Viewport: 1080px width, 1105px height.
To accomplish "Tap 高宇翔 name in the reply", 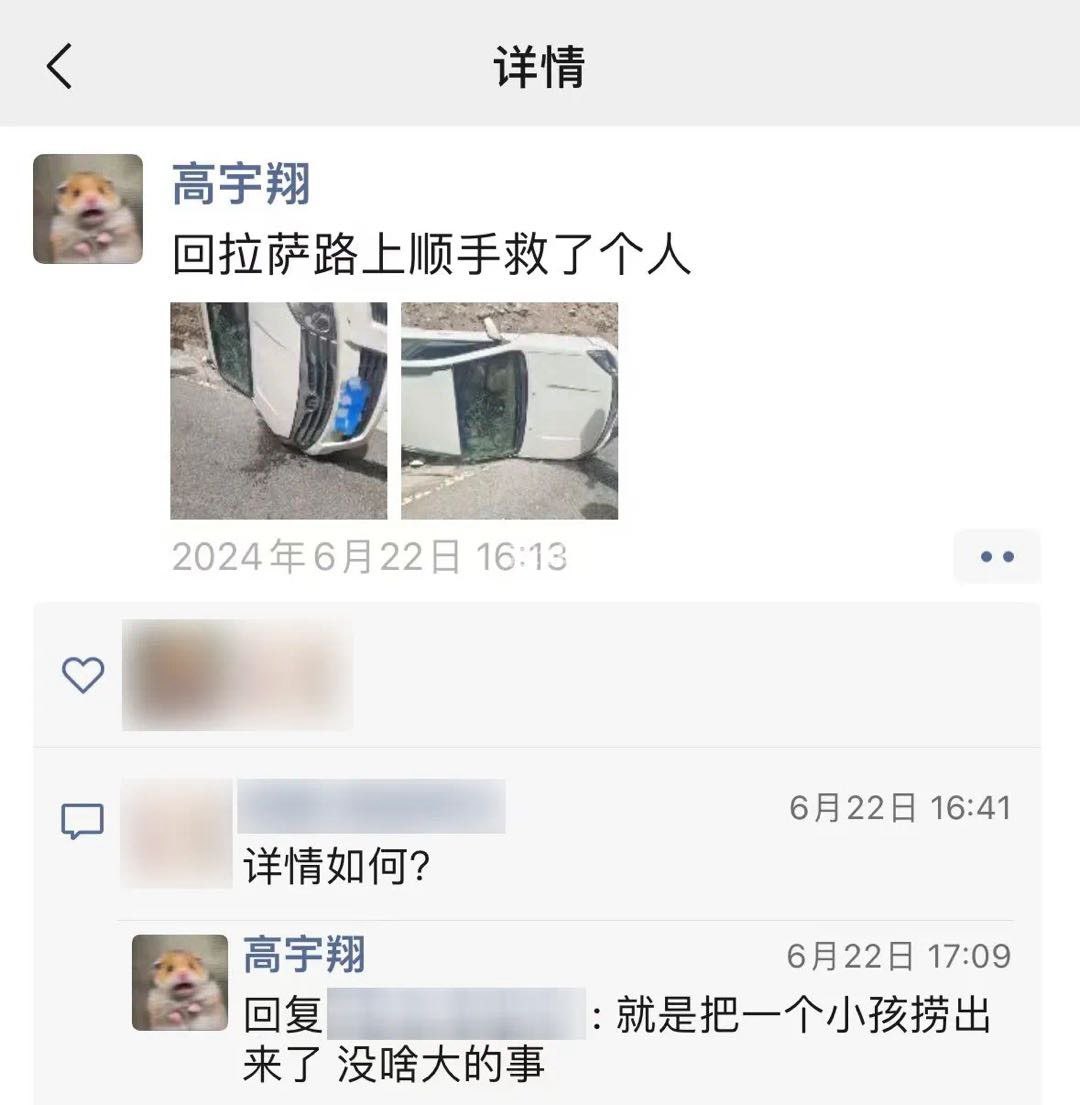I will click(x=304, y=954).
